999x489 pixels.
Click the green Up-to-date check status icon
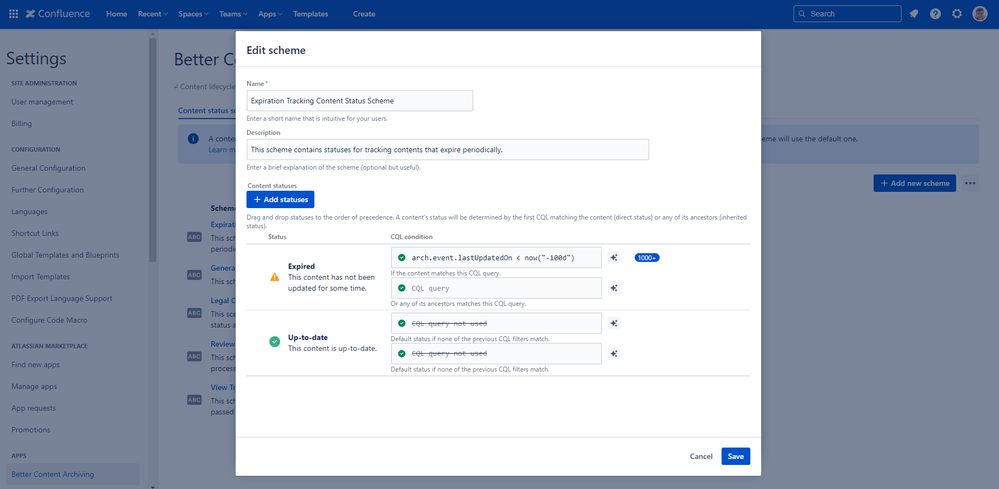tap(275, 341)
